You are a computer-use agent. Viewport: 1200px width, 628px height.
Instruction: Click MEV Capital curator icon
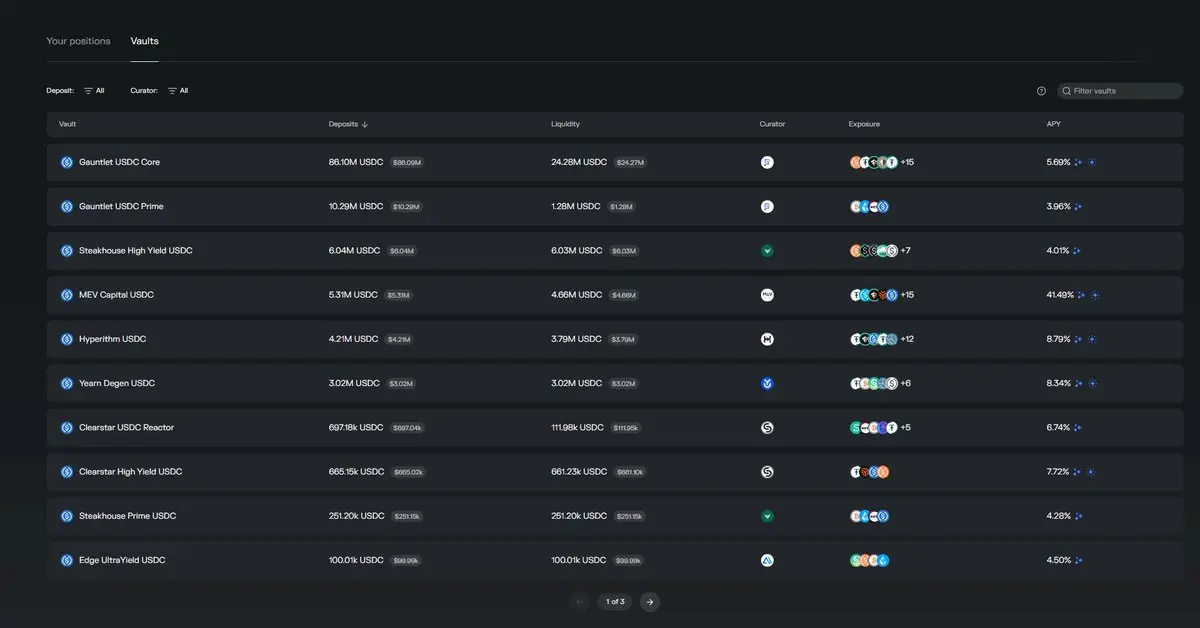tap(767, 295)
